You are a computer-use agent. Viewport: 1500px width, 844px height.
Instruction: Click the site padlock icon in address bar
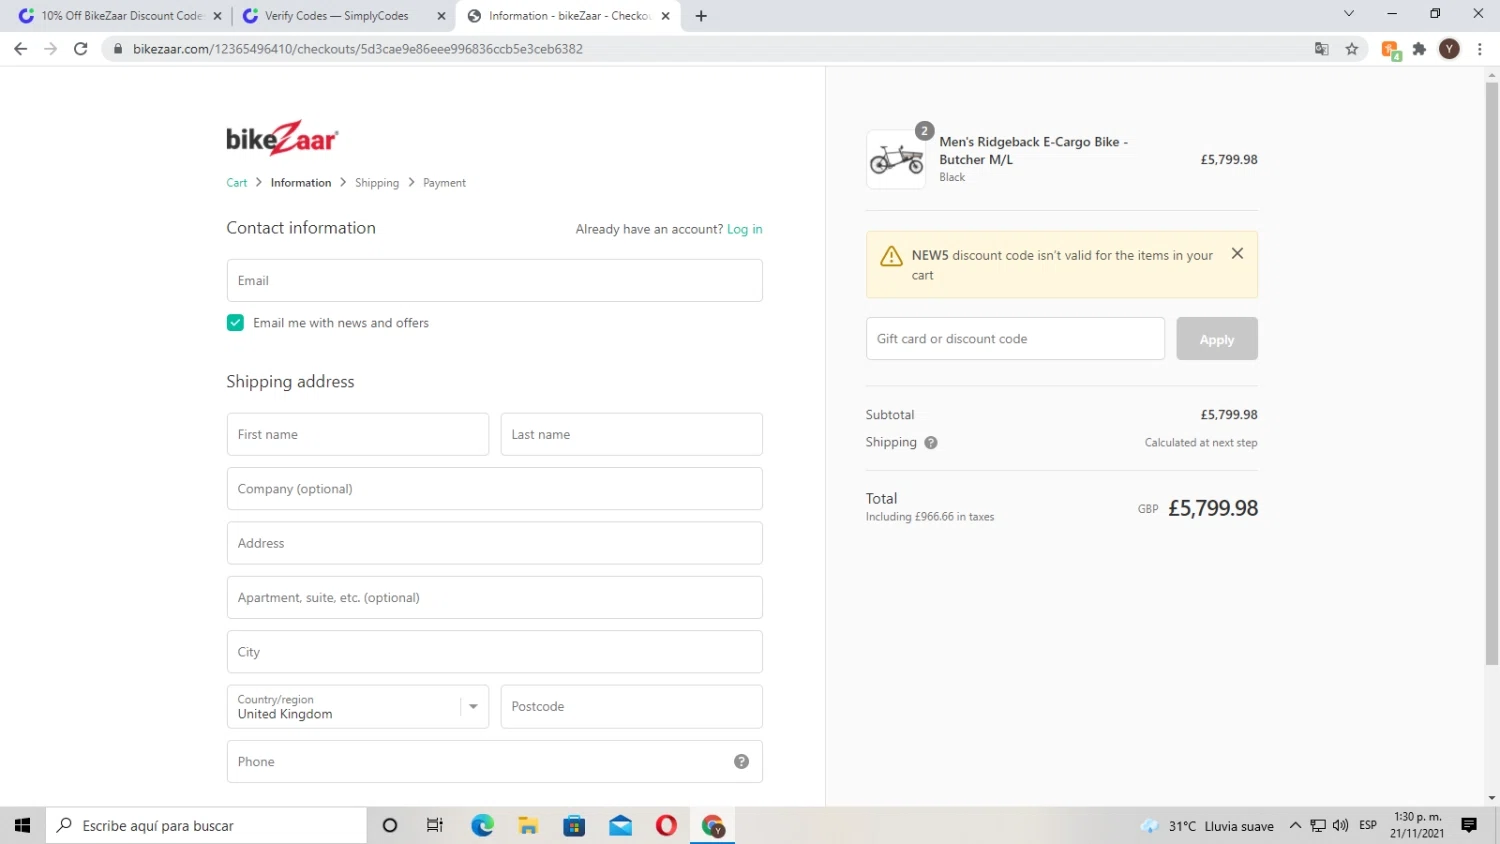(117, 49)
